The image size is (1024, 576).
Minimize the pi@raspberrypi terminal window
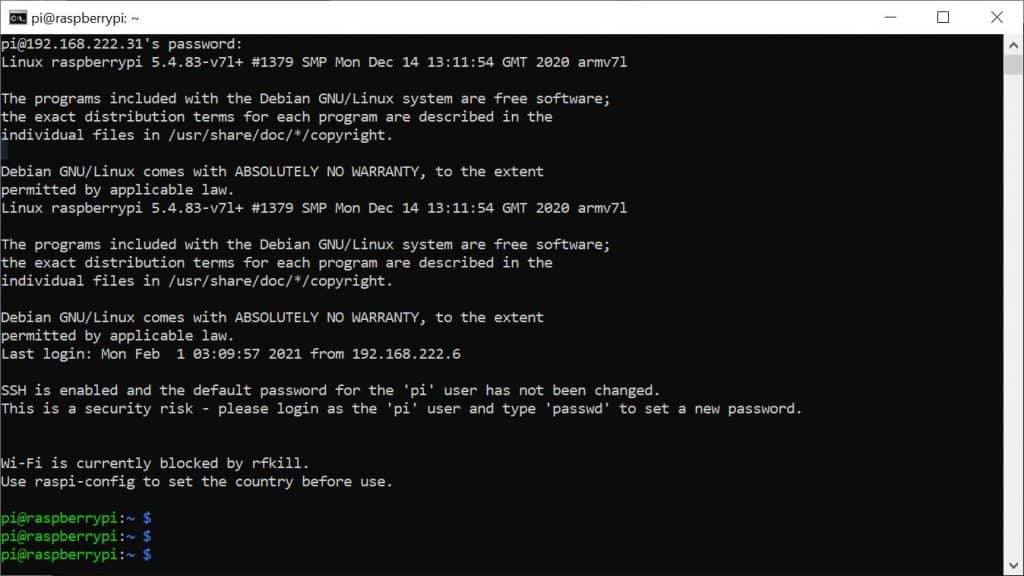890,18
